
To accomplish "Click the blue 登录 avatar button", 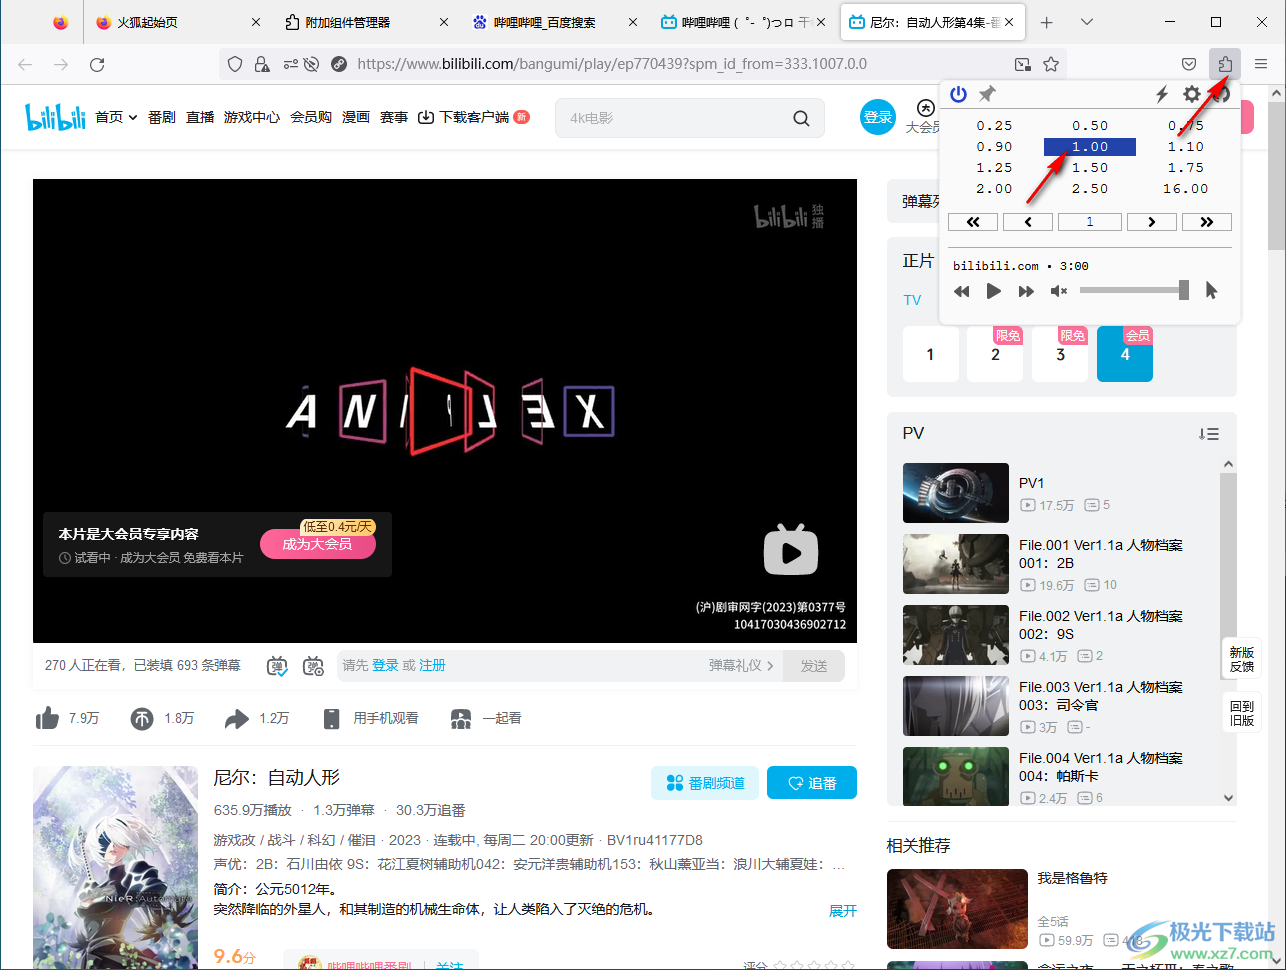I will click(x=877, y=117).
